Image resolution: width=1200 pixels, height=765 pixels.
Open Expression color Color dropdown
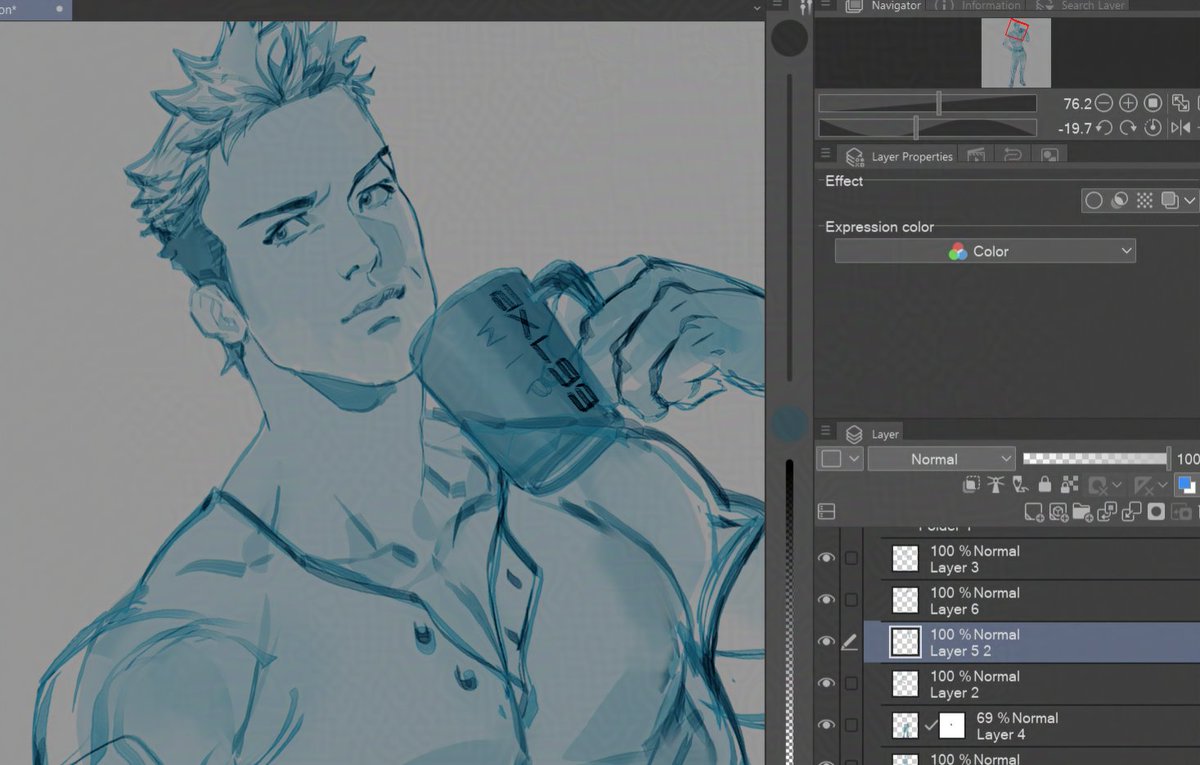point(985,251)
